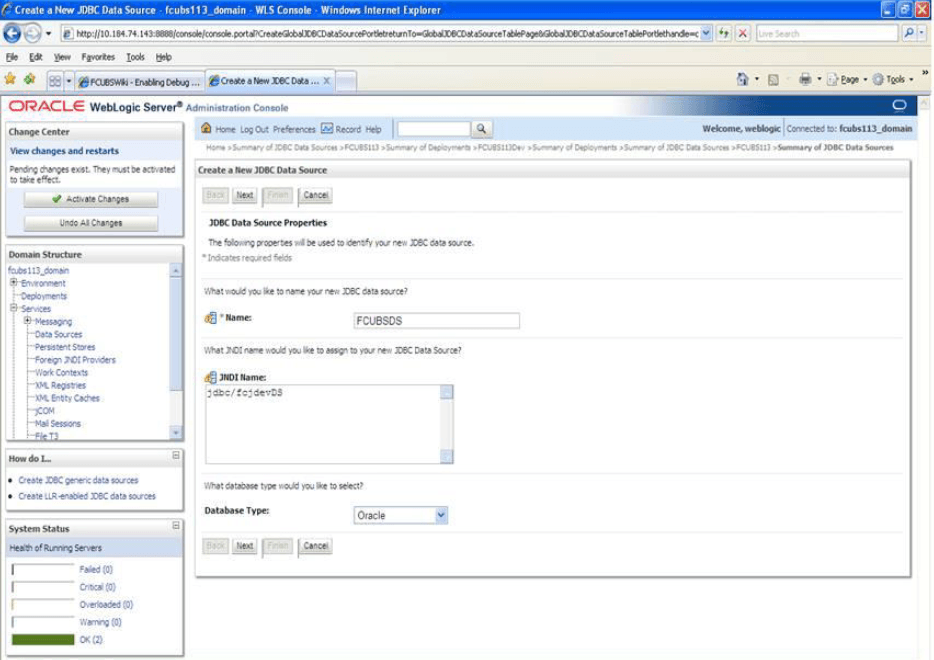Viewport: 934px width, 660px height.
Task: Click the Live Search input box
Action: (x=827, y=33)
